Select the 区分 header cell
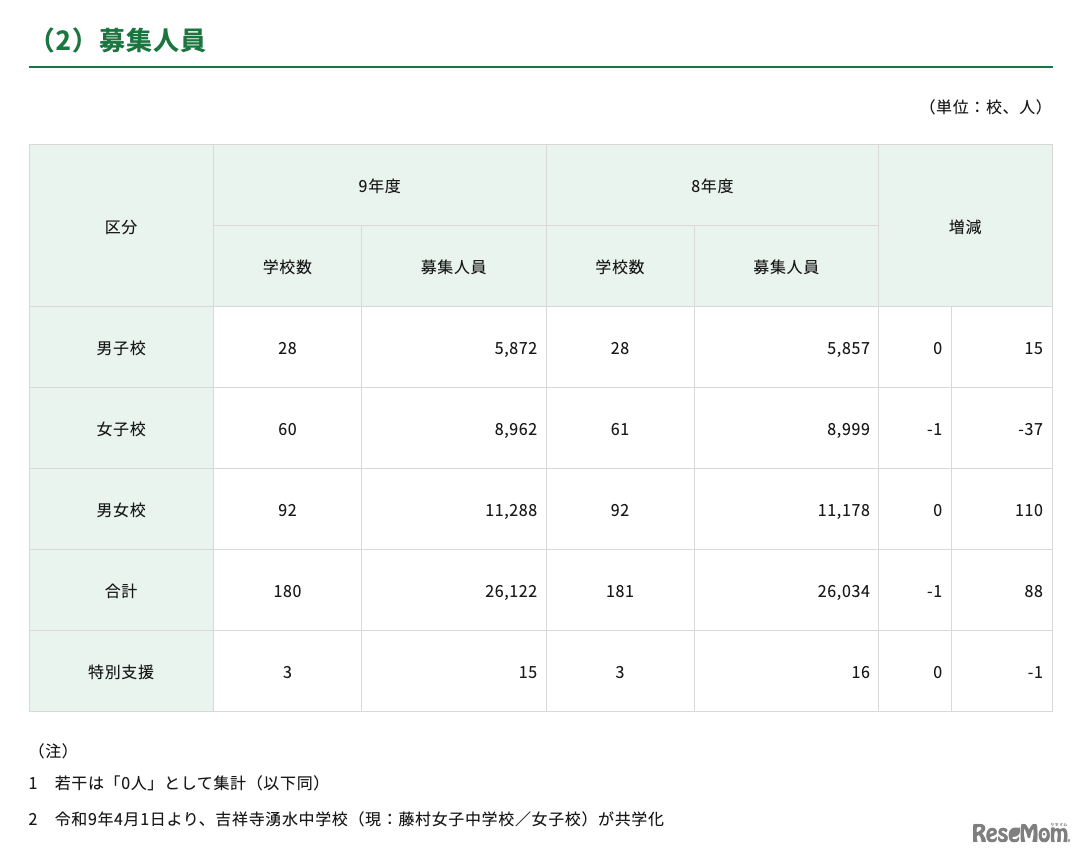Image resolution: width=1083 pixels, height=856 pixels. coord(121,226)
